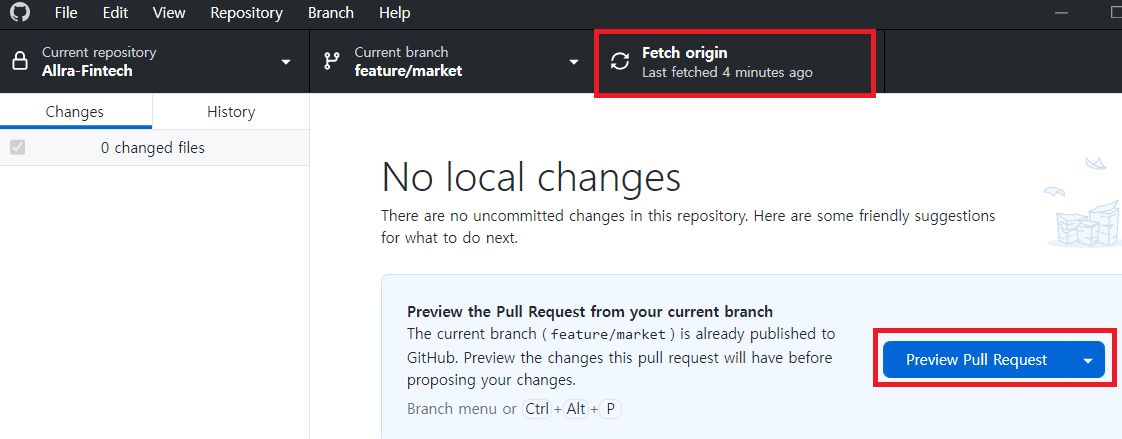Open the Help menu
Viewport: 1122px width, 439px height.
coord(394,13)
